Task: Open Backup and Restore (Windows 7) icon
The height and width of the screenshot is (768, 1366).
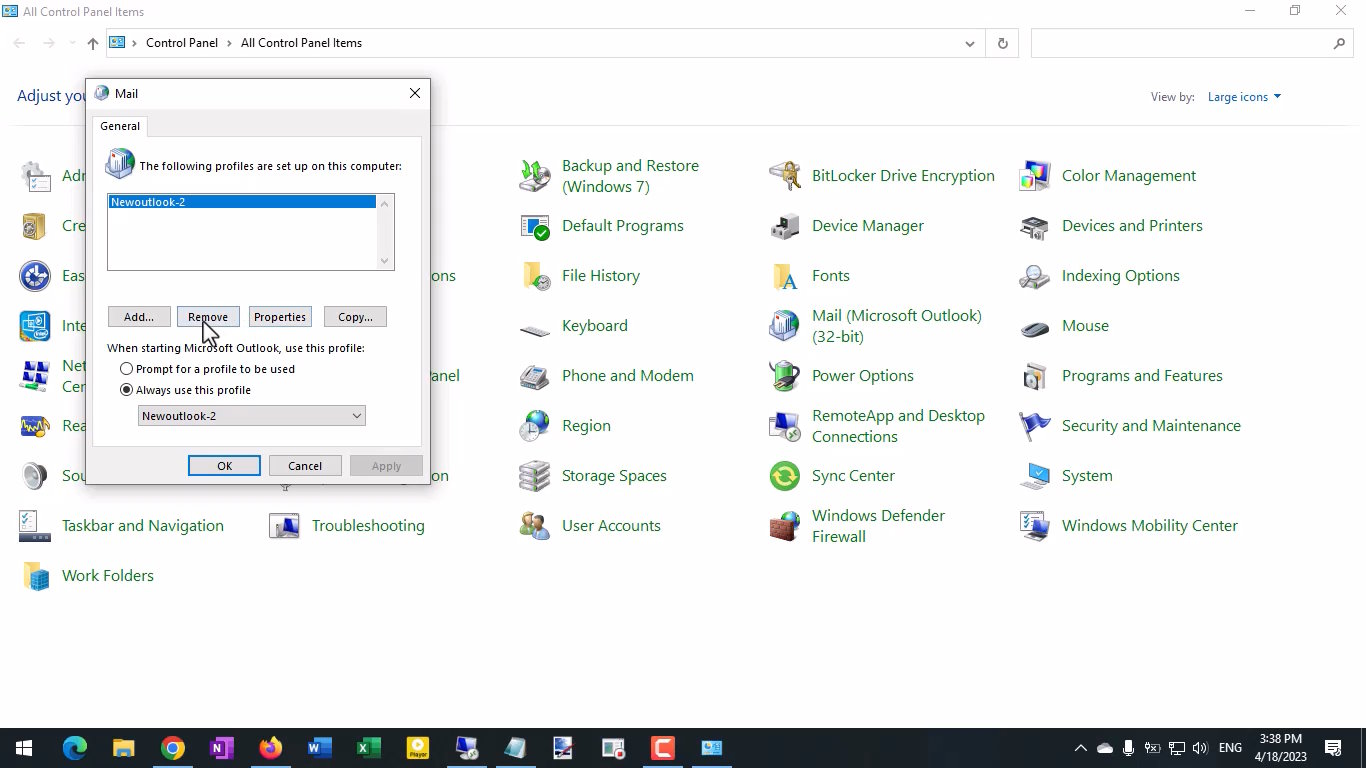Action: tap(535, 176)
